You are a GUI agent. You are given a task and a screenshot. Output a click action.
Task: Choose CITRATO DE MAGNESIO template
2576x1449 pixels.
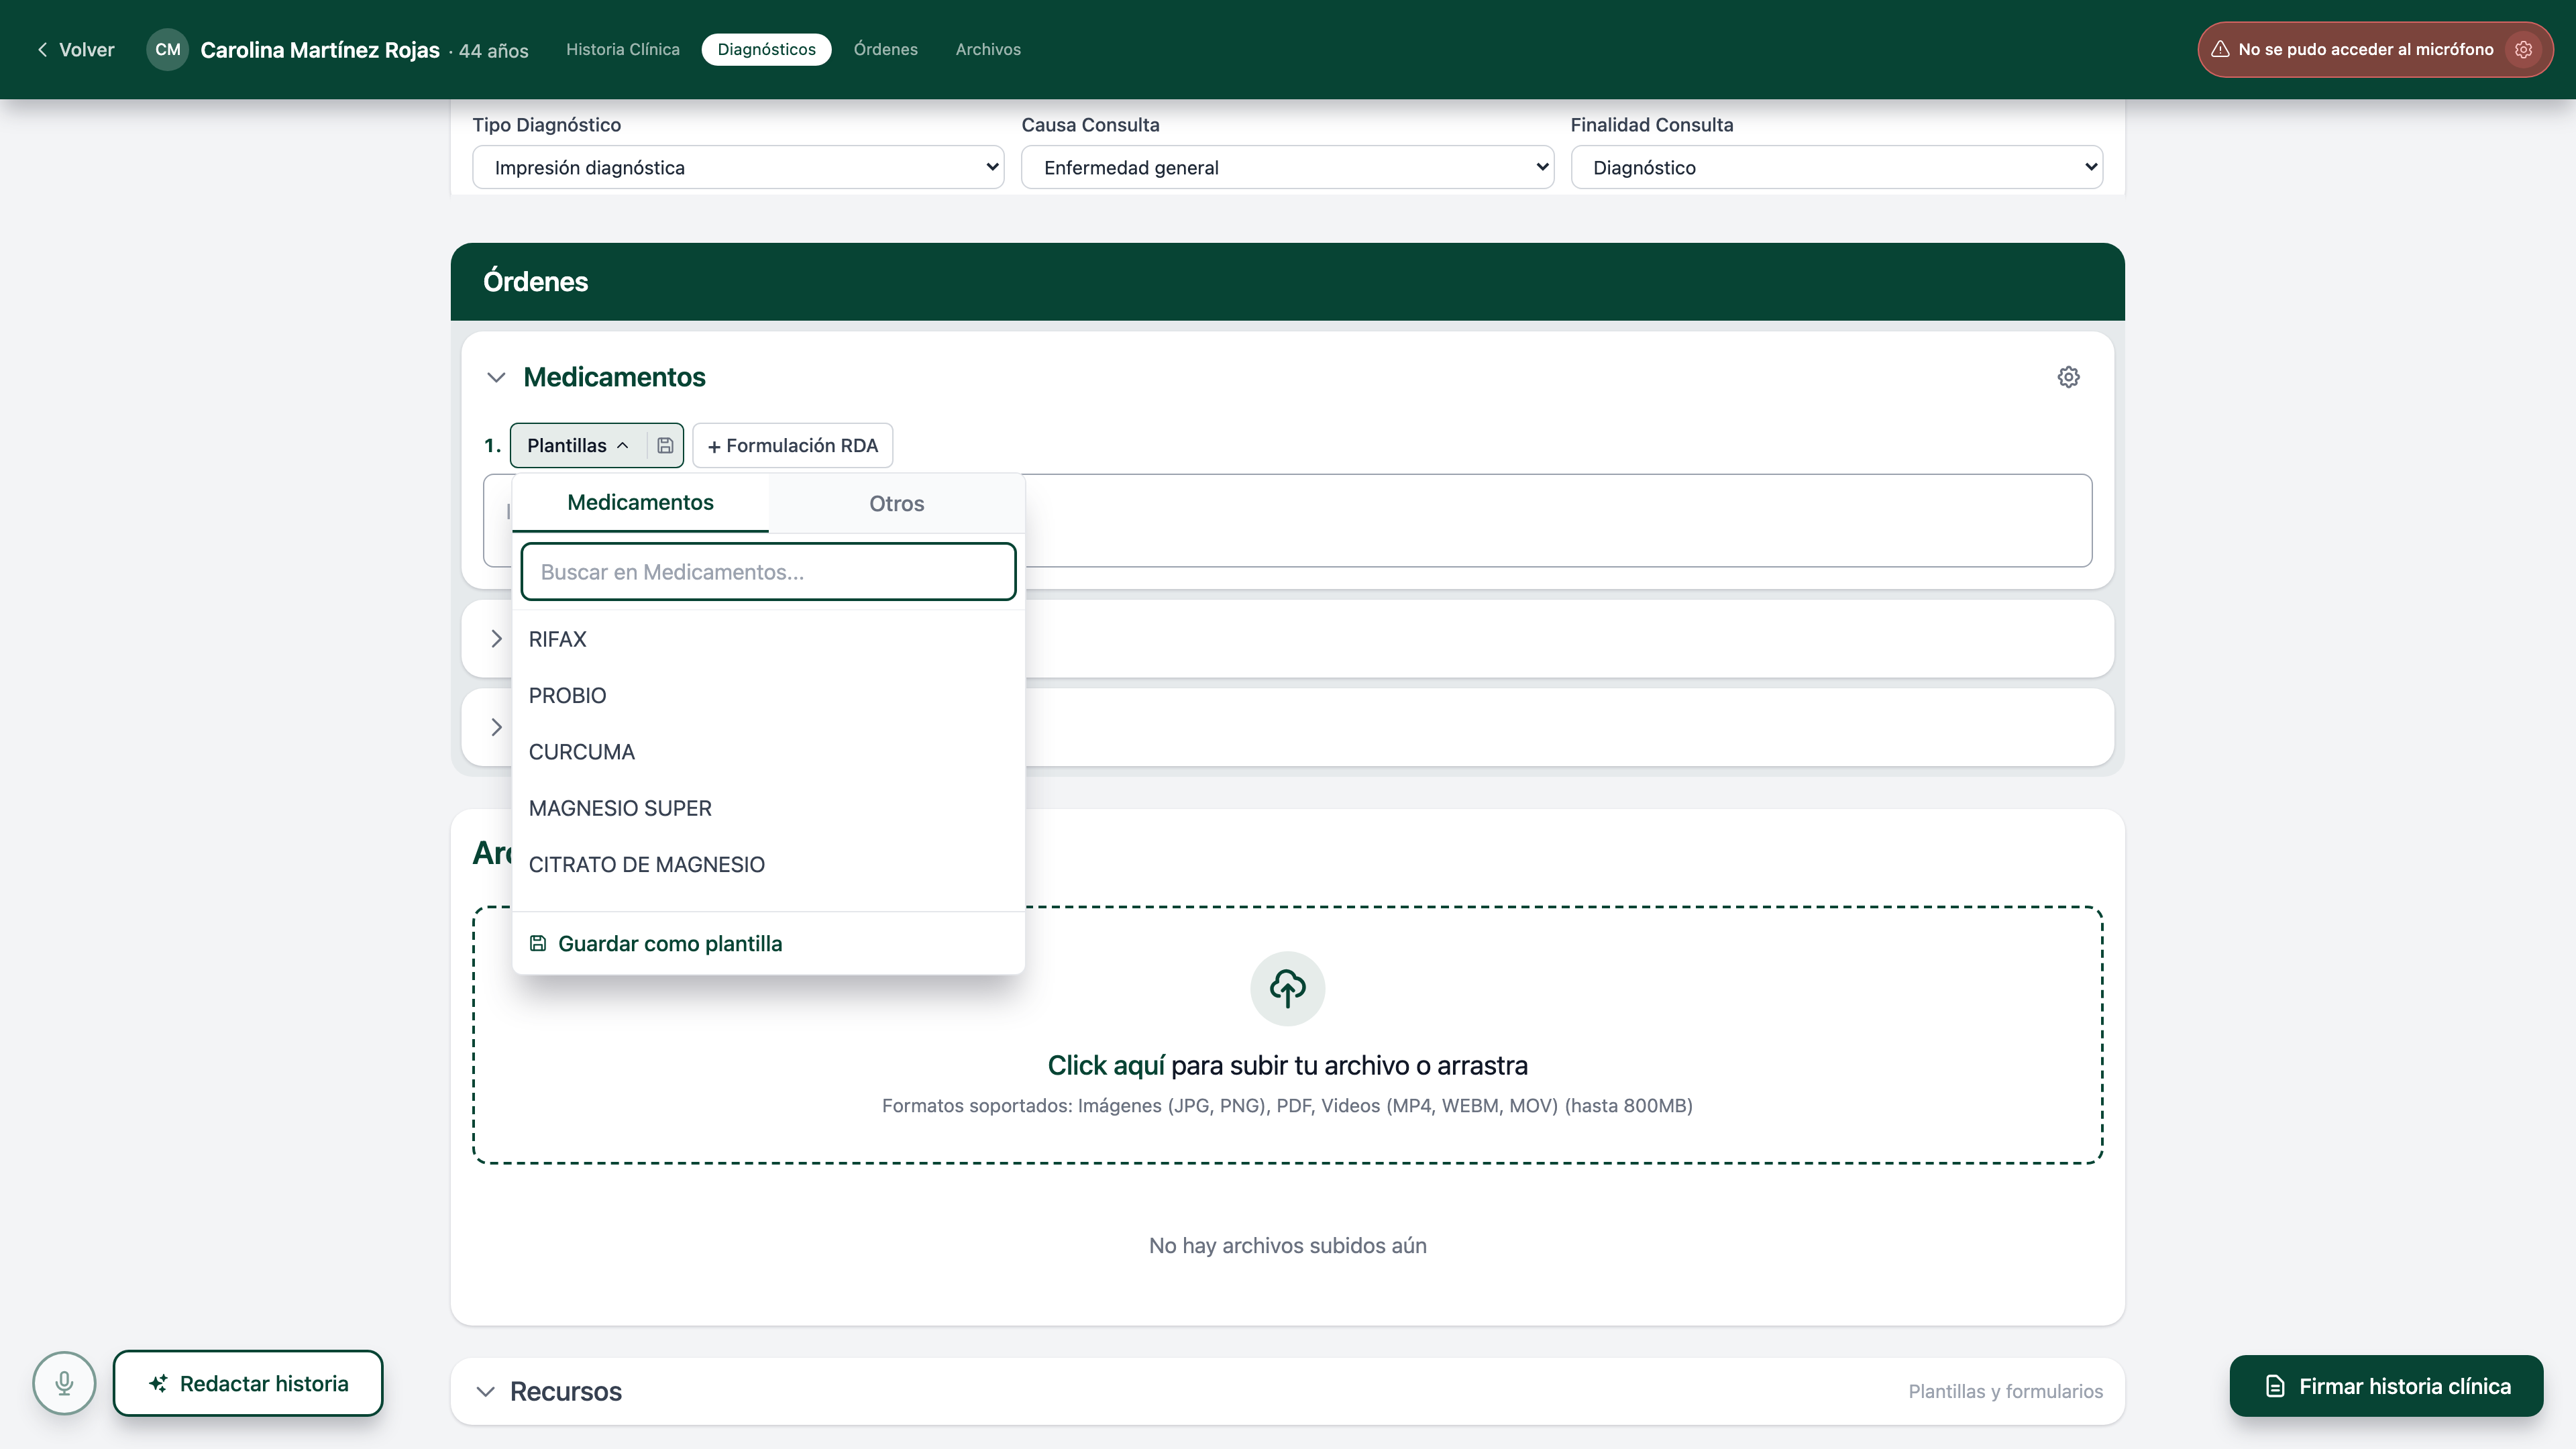pyautogui.click(x=768, y=864)
